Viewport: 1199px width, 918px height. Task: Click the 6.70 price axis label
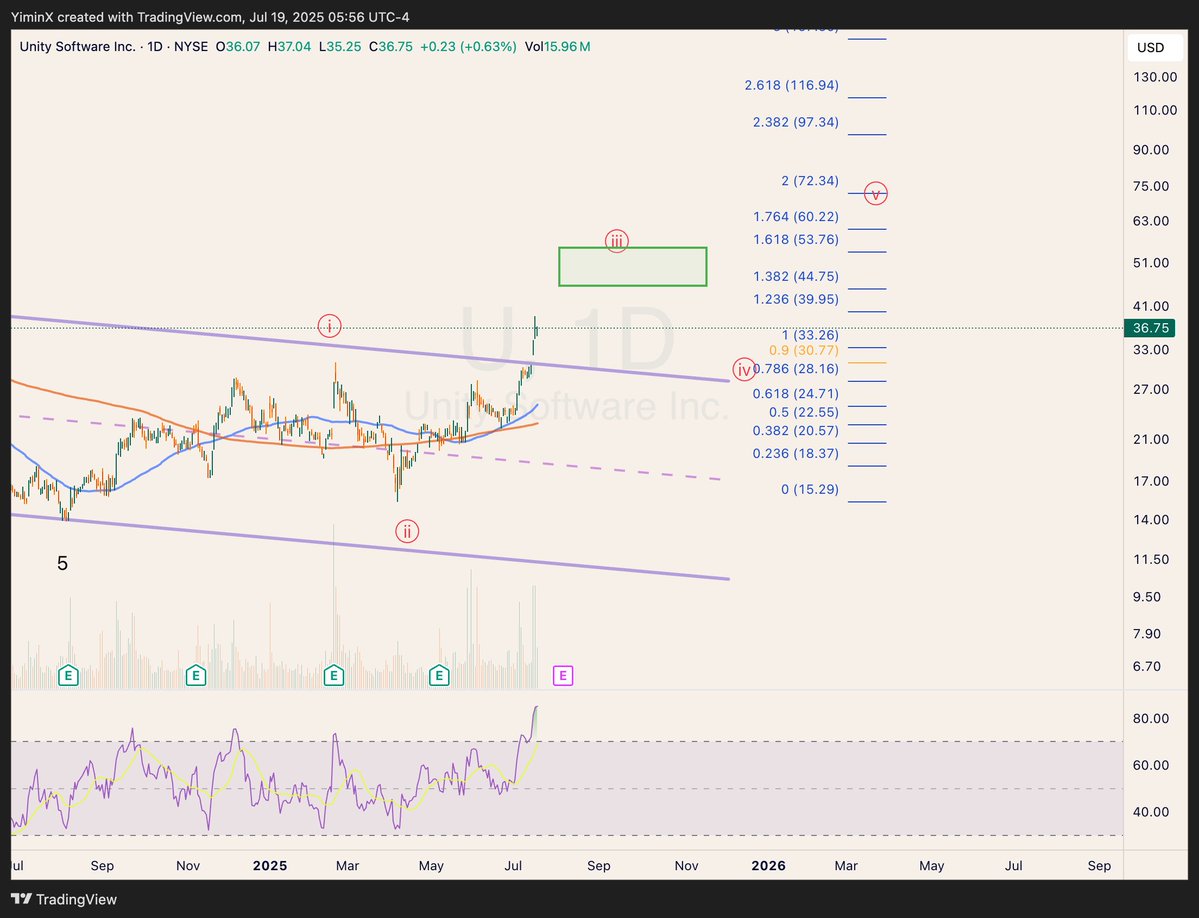point(1147,666)
